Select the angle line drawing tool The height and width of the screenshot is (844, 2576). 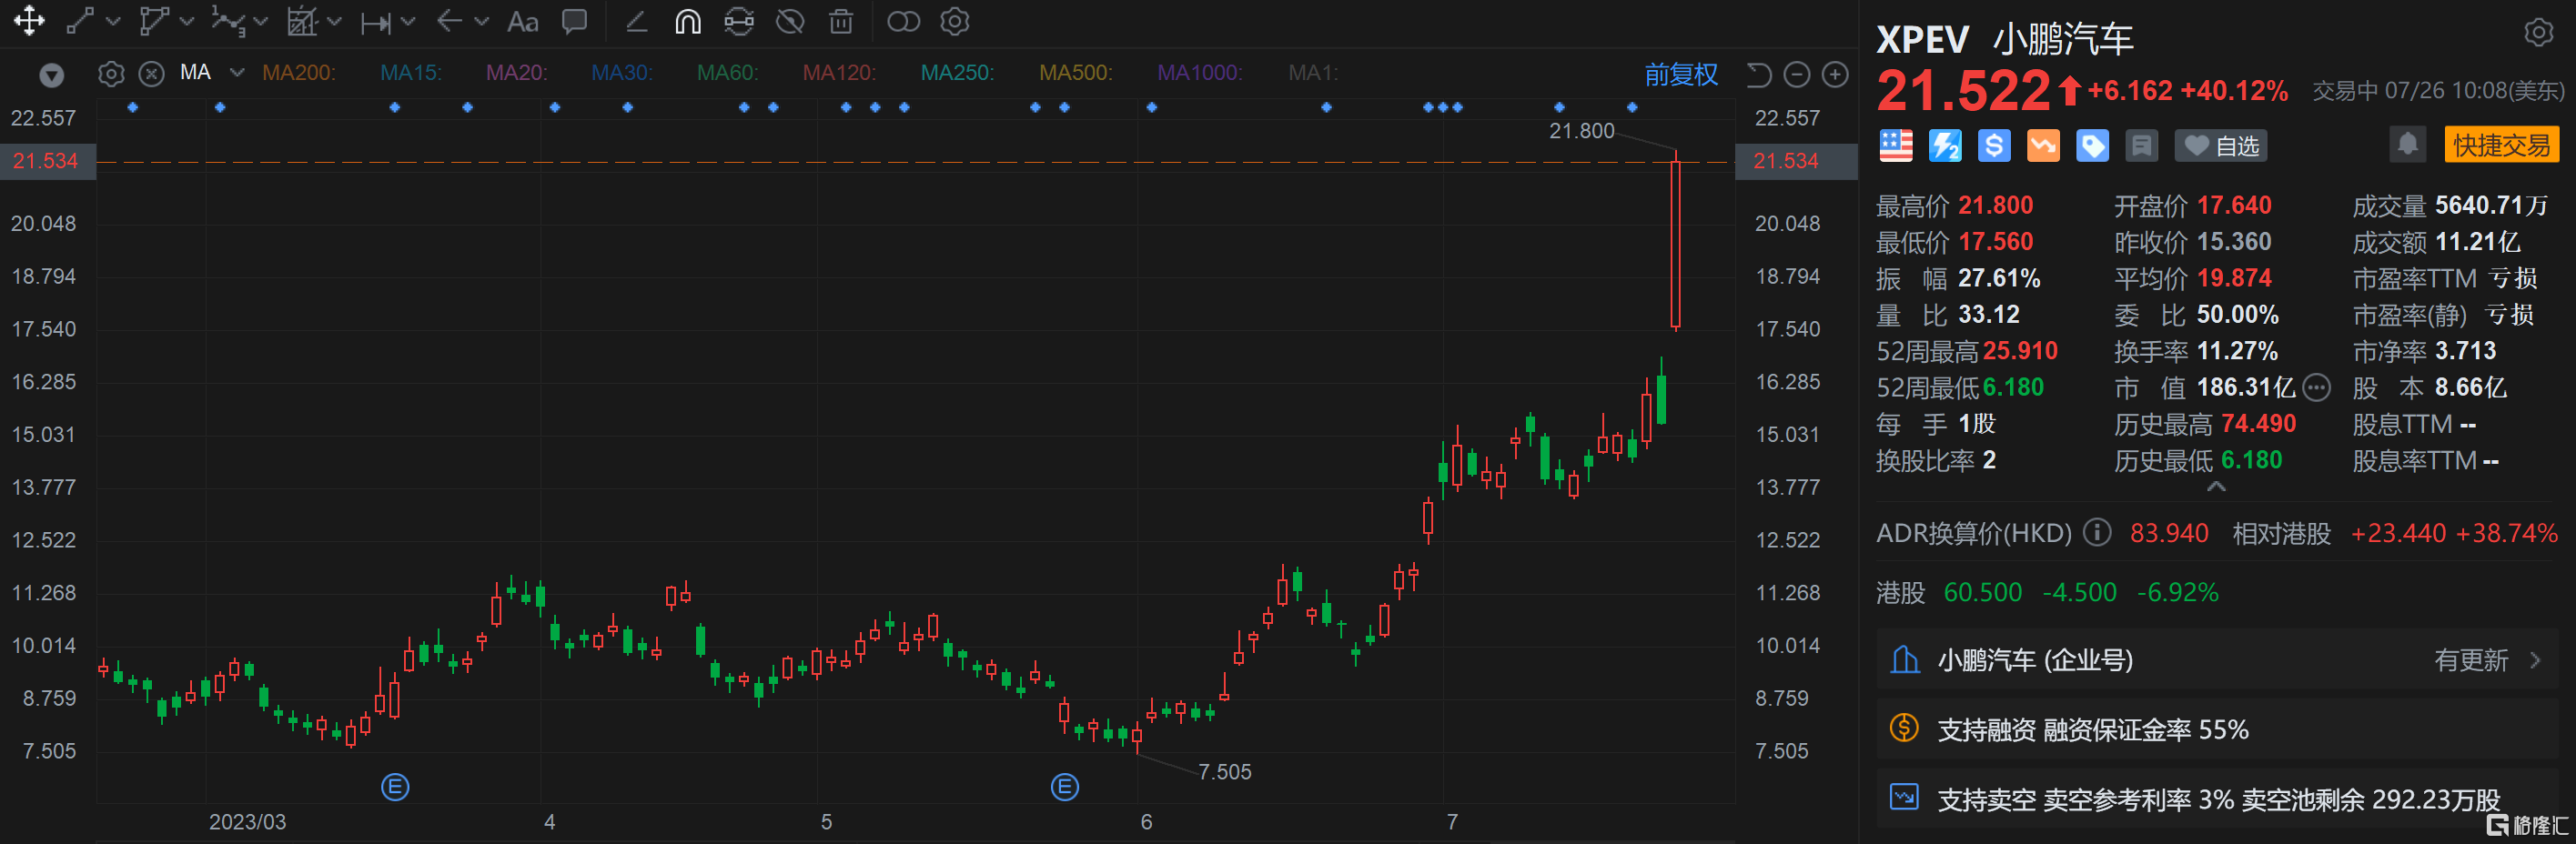[x=636, y=21]
